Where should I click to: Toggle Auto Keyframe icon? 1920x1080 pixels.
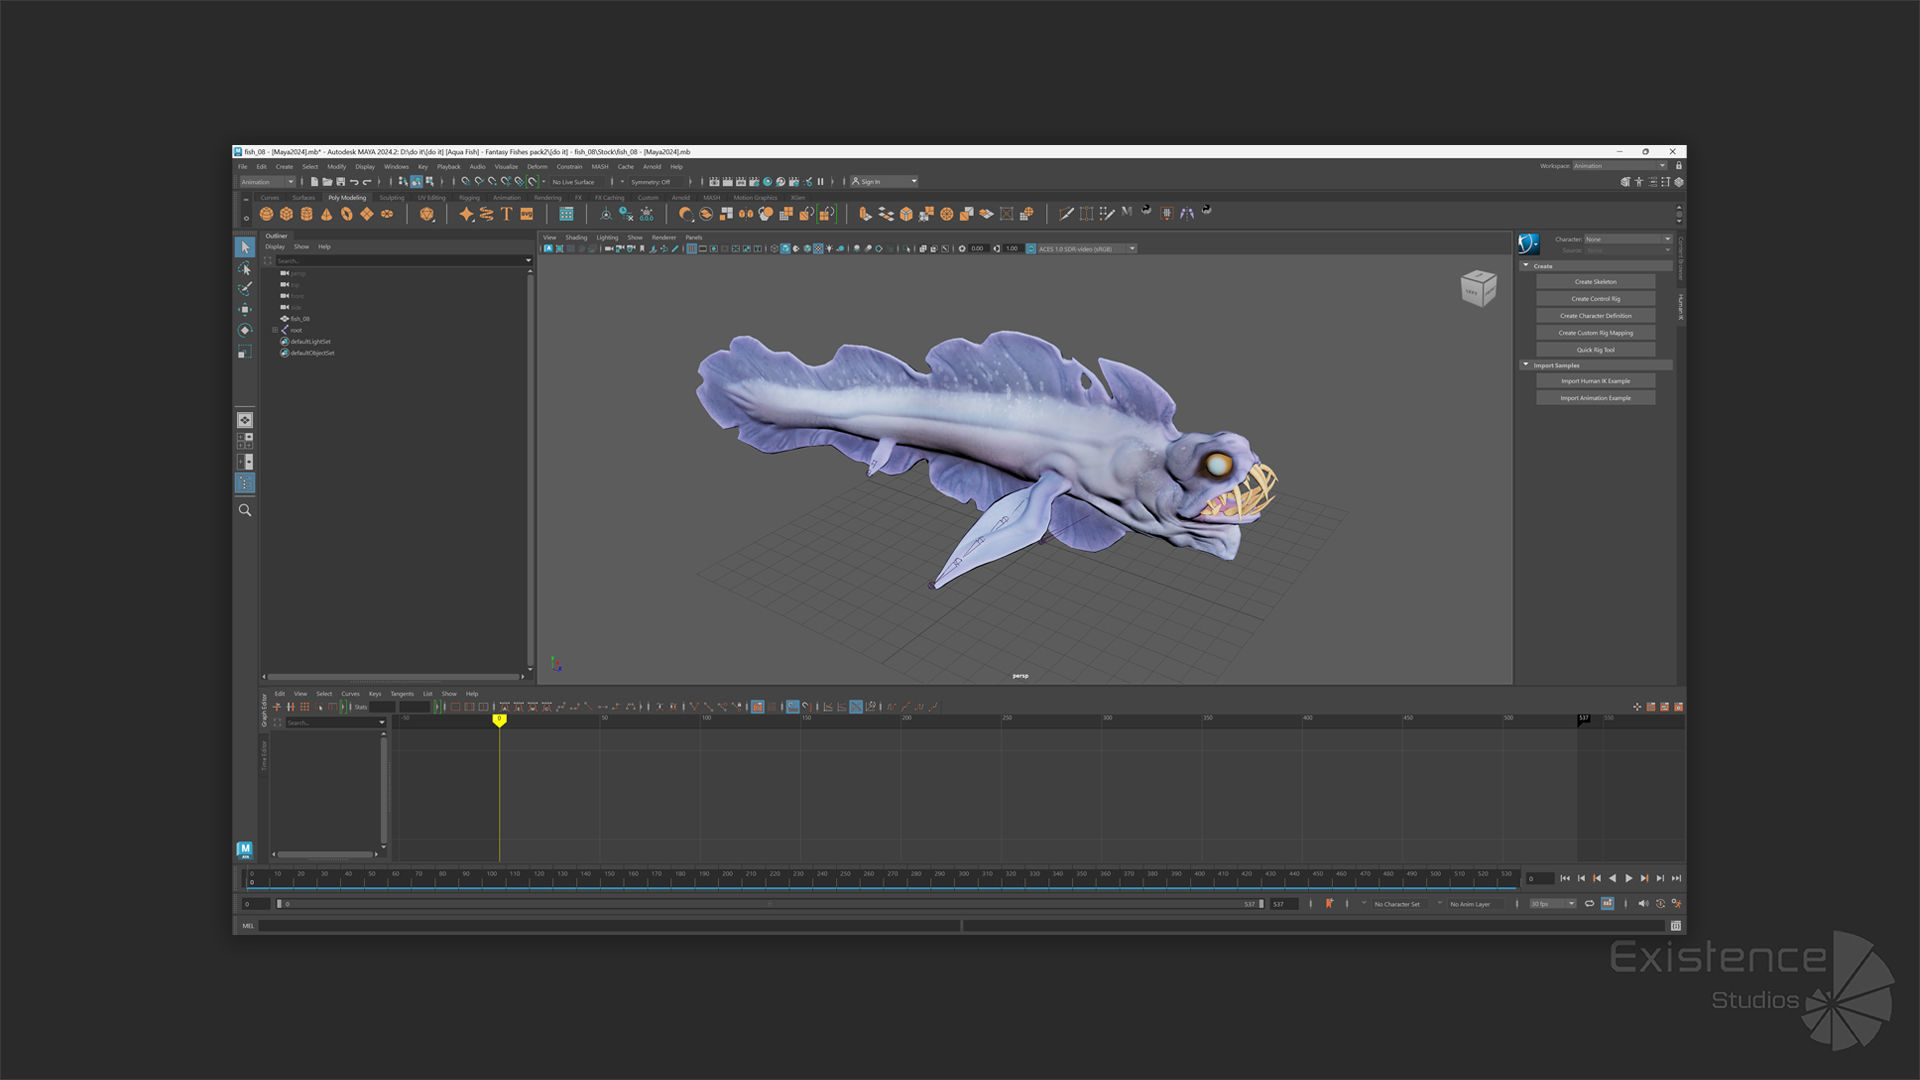click(x=1661, y=904)
